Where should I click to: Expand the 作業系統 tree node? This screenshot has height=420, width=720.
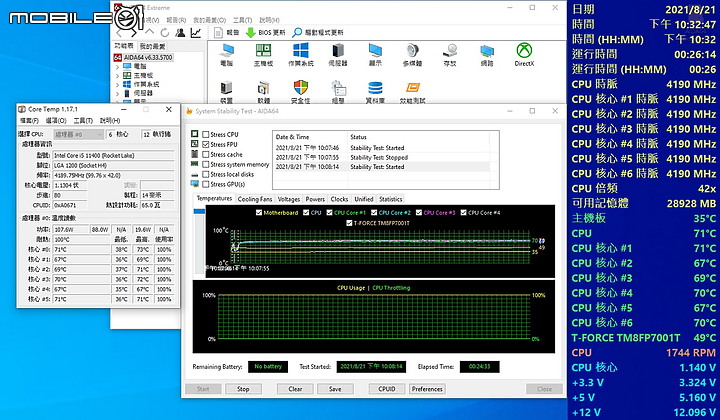117,84
